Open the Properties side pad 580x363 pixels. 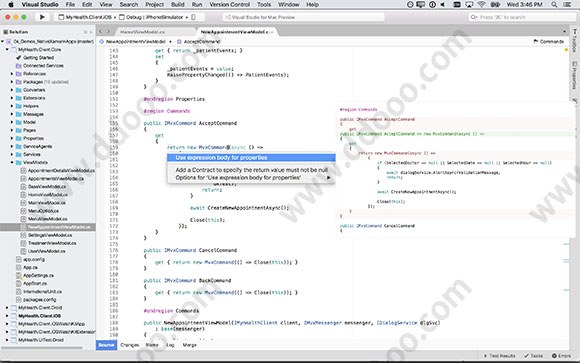coord(574,76)
